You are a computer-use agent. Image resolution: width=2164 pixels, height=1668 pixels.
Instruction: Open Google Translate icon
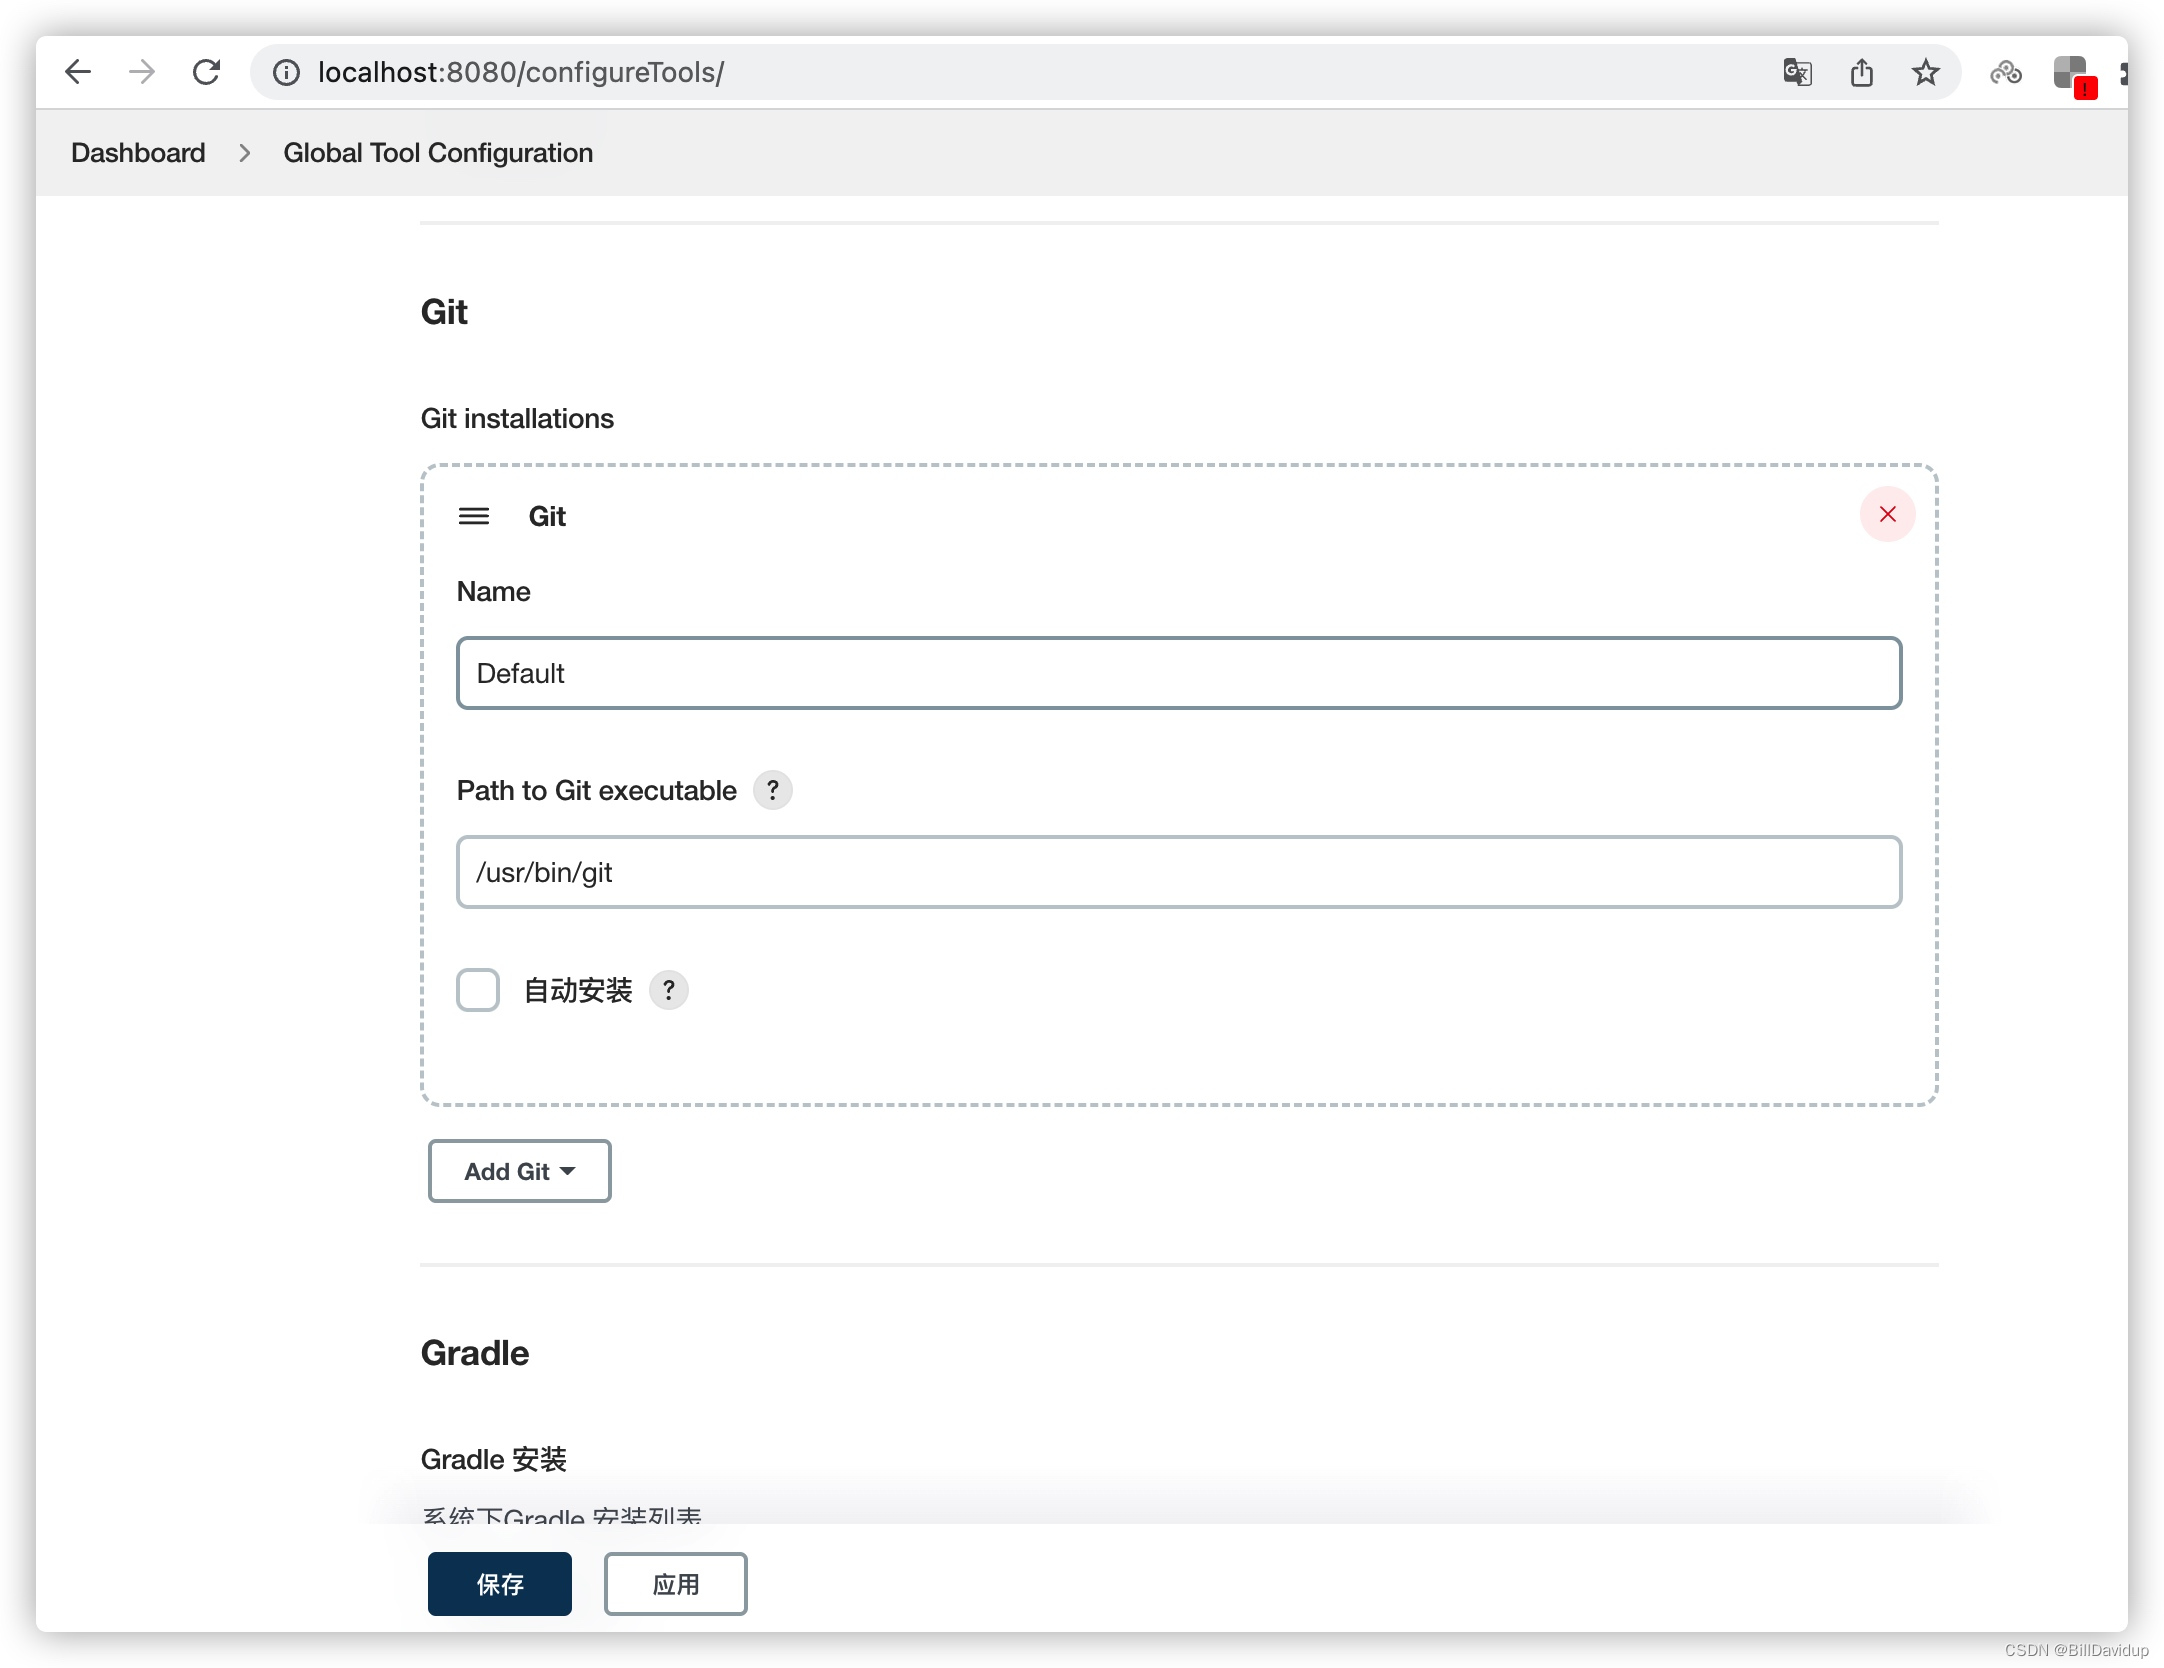click(x=1797, y=72)
